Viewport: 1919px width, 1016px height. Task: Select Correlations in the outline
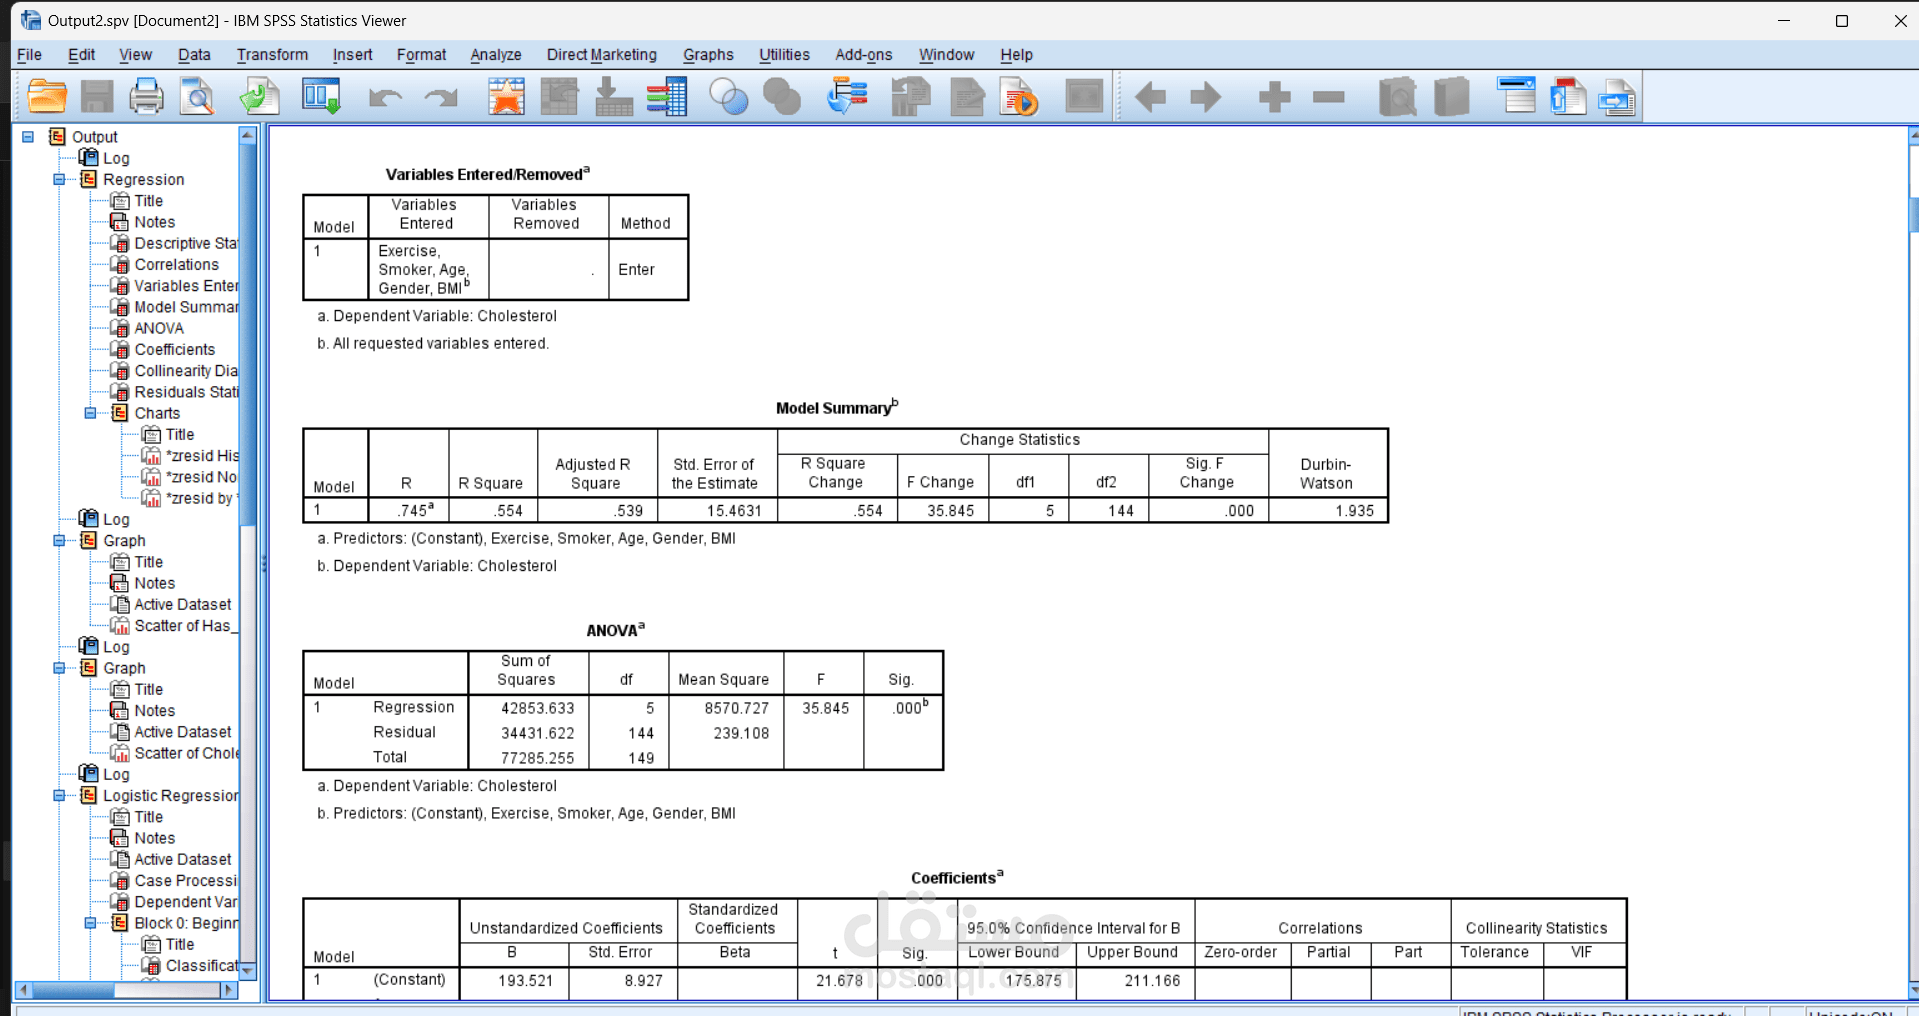[x=176, y=265]
